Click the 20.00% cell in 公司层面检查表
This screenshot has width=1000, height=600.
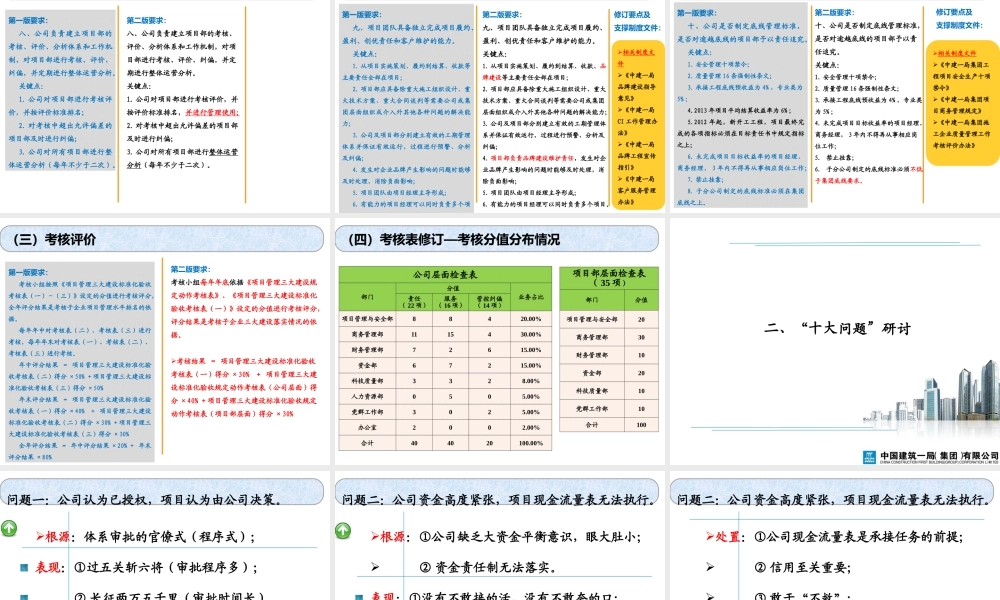(x=531, y=319)
